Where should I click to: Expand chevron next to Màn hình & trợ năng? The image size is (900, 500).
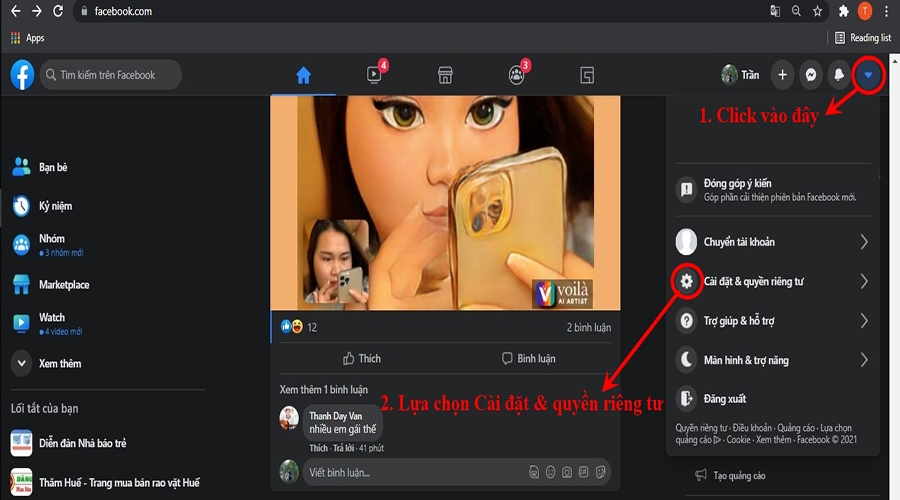pyautogui.click(x=864, y=360)
